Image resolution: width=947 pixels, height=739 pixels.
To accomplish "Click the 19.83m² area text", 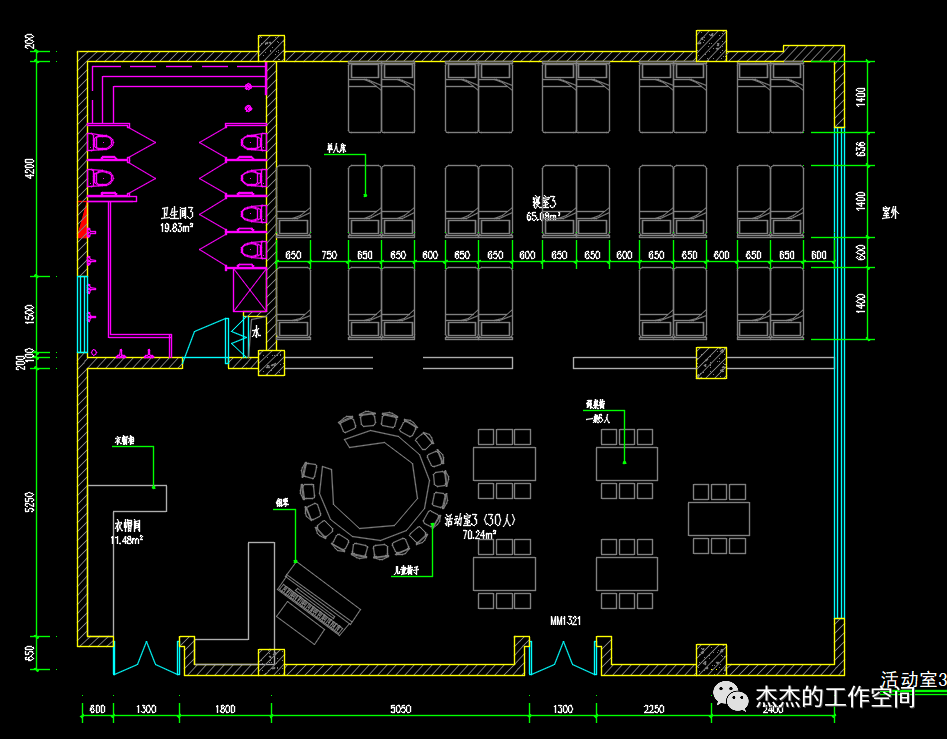I will (x=176, y=228).
